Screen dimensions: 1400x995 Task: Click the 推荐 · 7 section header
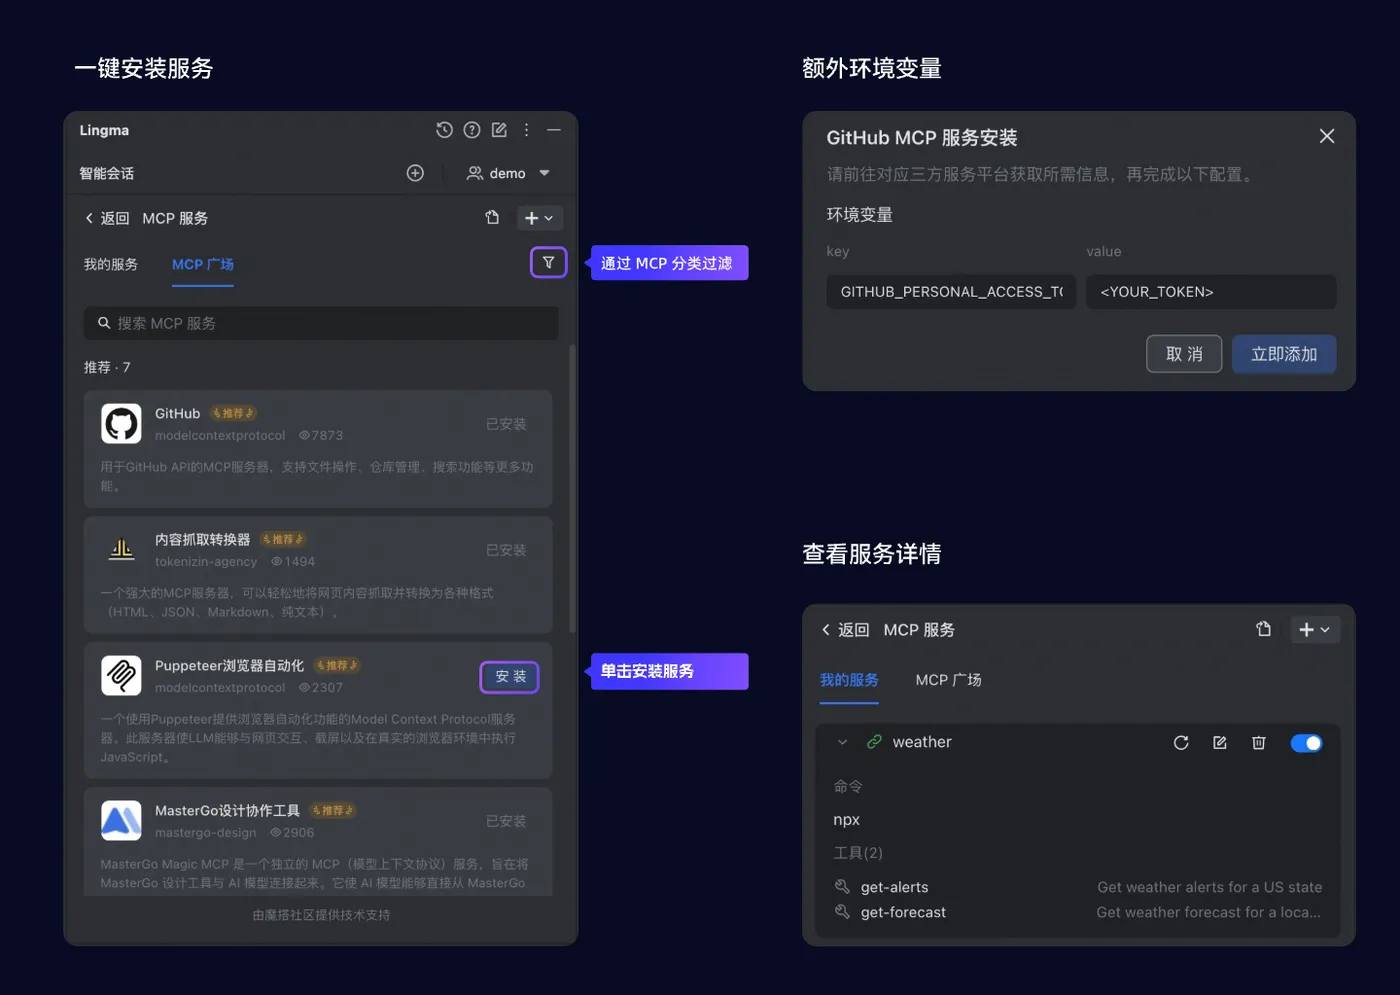[107, 367]
